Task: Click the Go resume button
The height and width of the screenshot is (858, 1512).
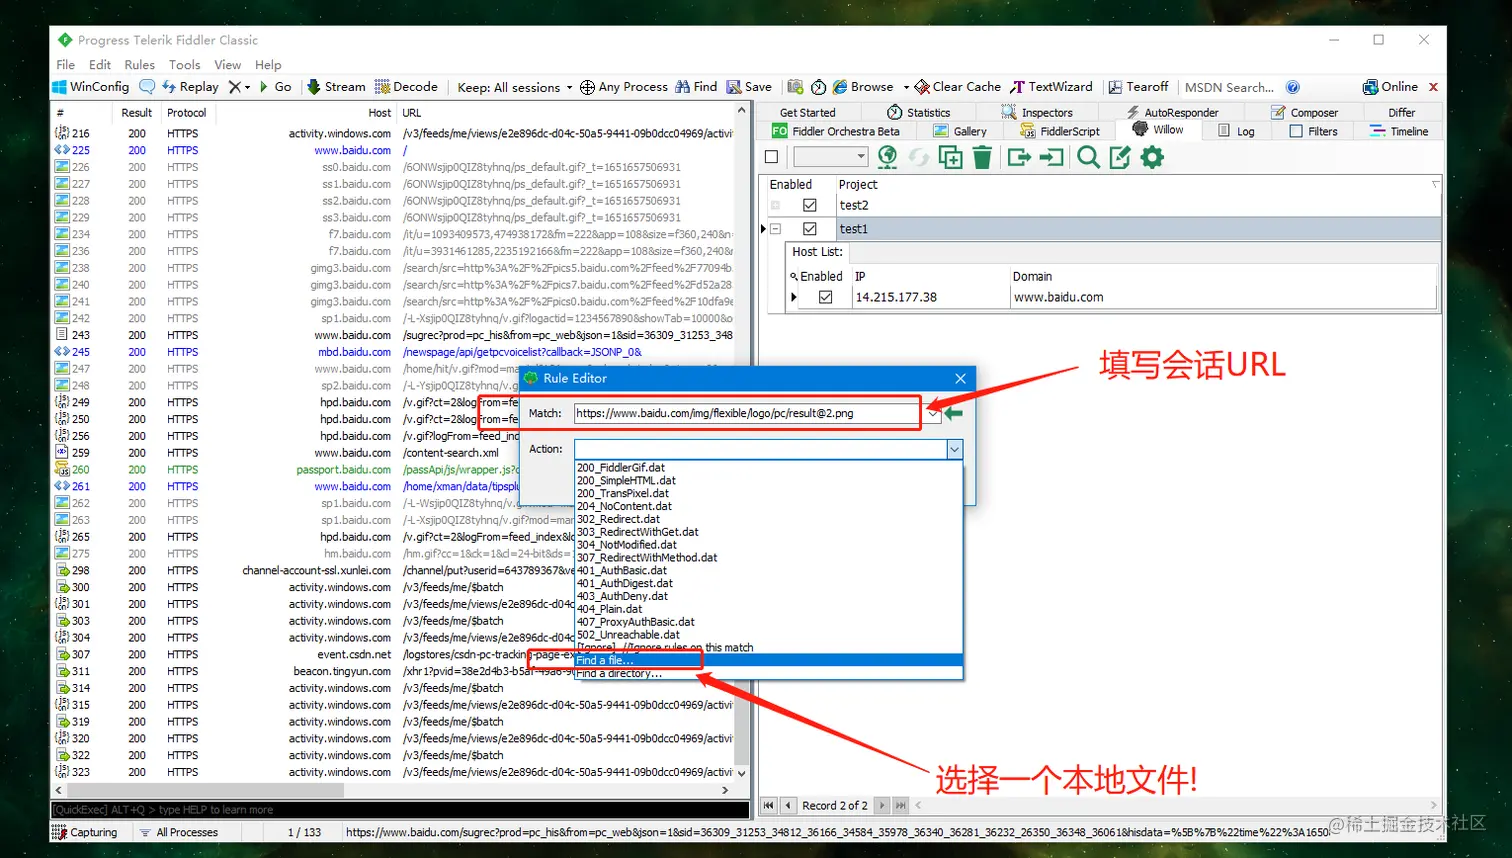Action: coord(276,87)
